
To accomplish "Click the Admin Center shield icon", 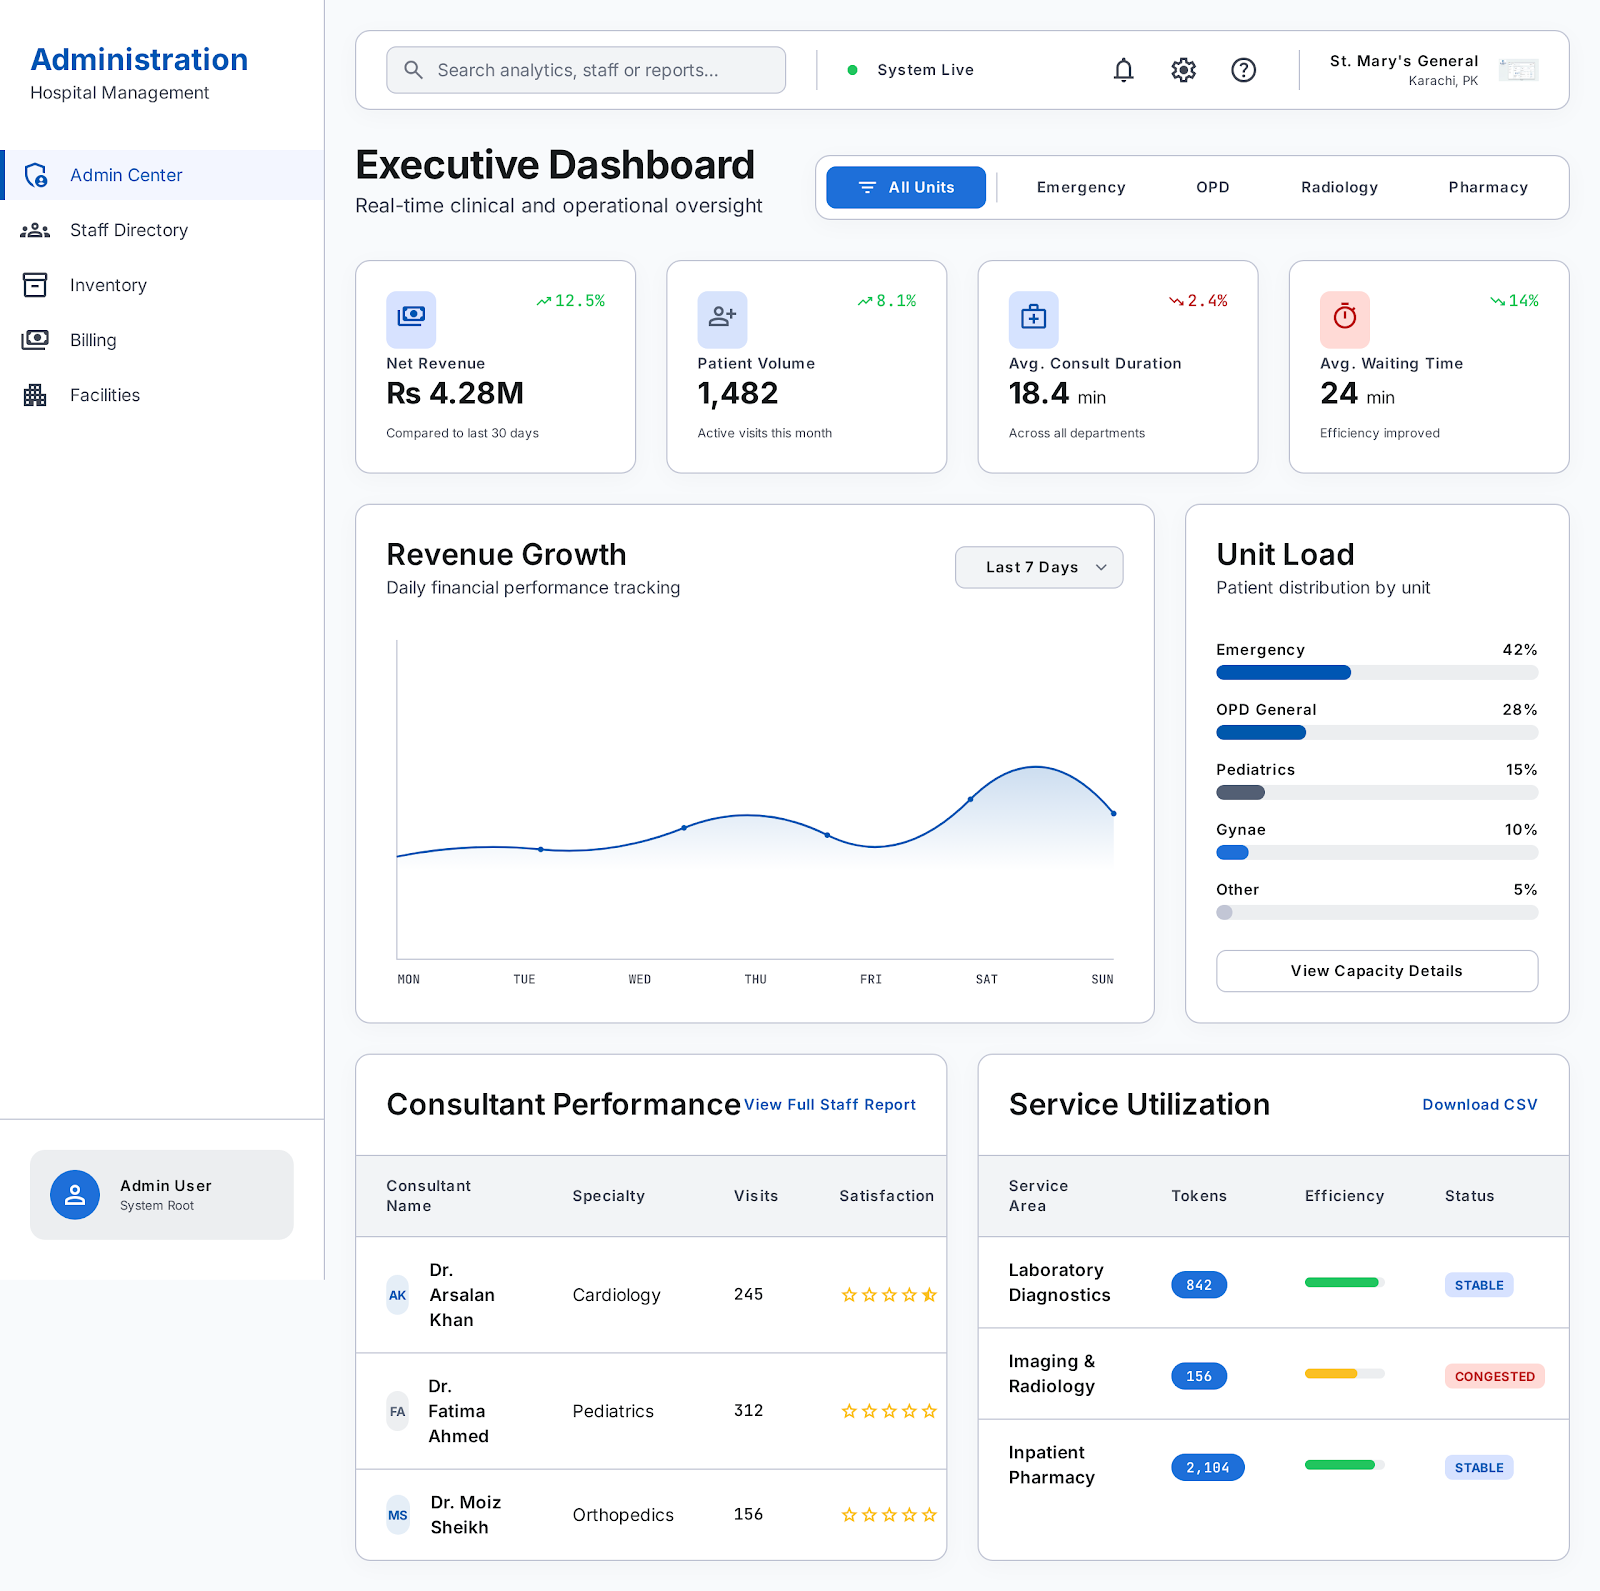I will [36, 175].
